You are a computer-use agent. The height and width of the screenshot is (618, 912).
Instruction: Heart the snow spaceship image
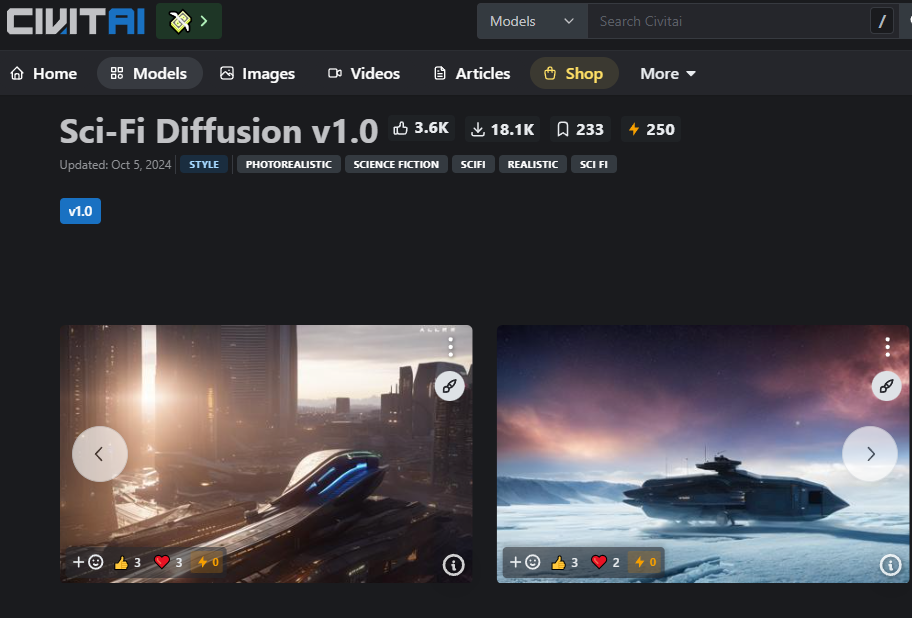tap(605, 562)
